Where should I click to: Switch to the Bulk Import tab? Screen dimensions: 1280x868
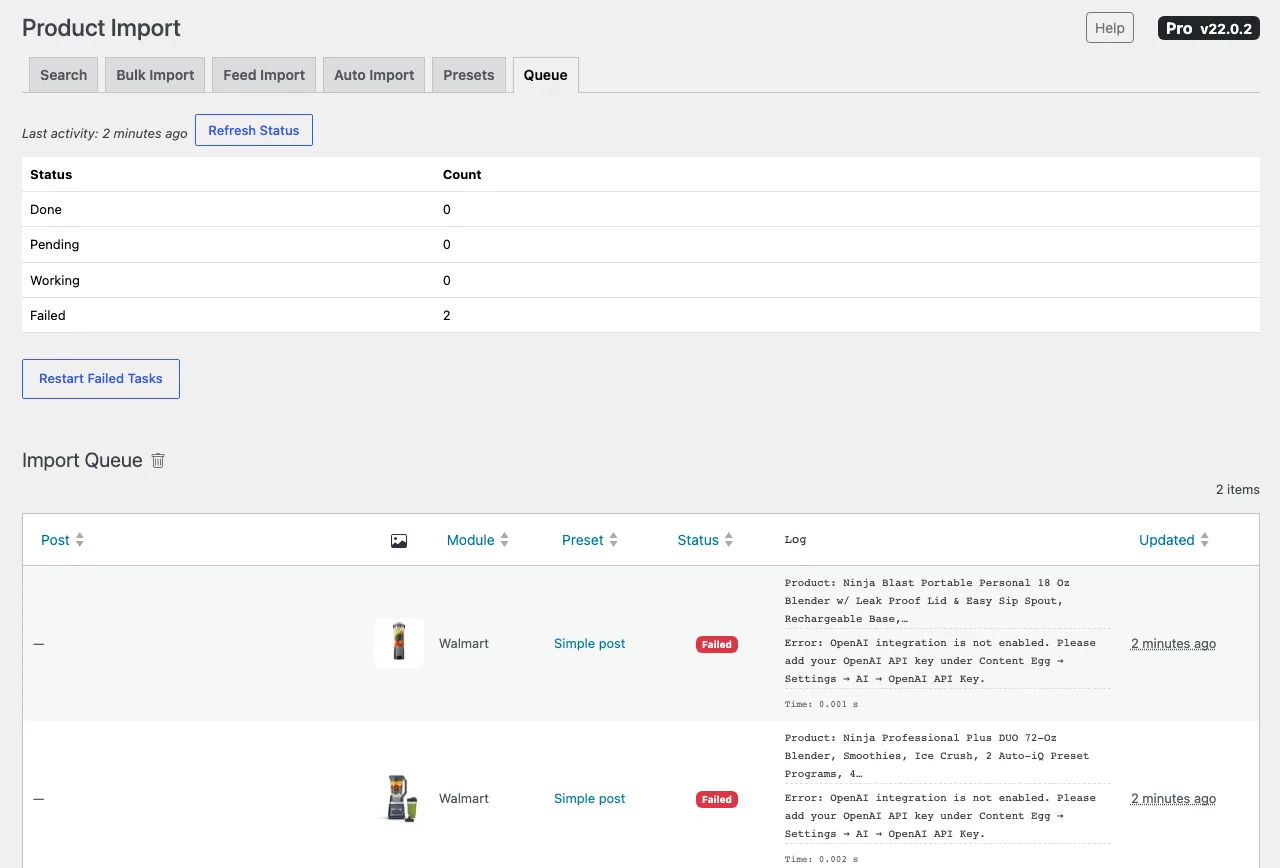click(x=155, y=75)
